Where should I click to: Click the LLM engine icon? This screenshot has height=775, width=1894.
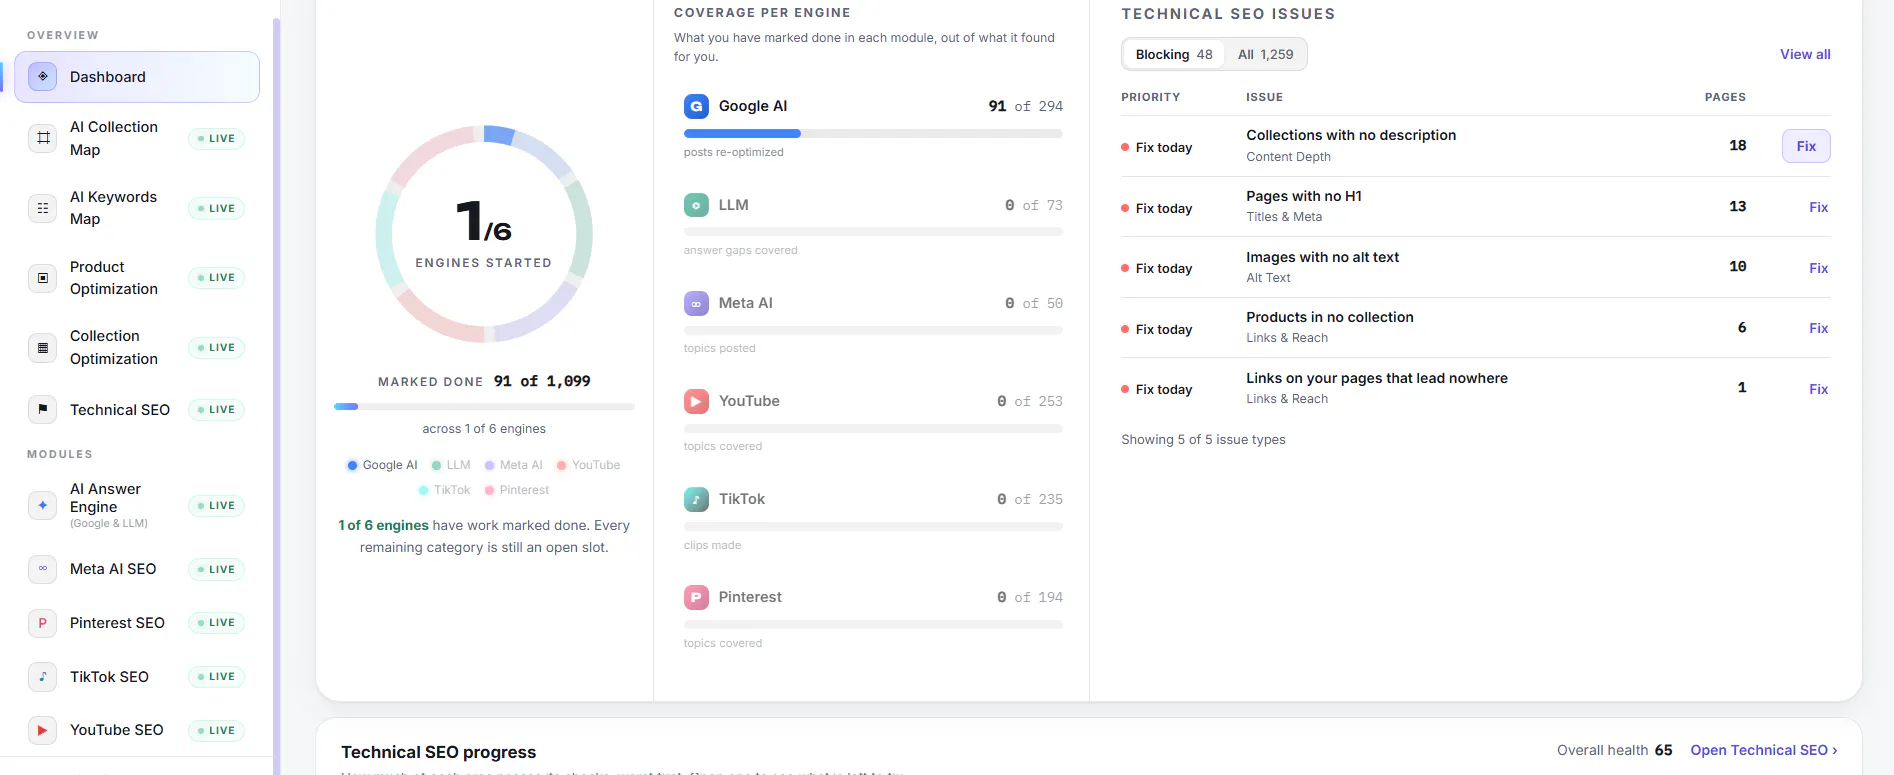click(696, 205)
